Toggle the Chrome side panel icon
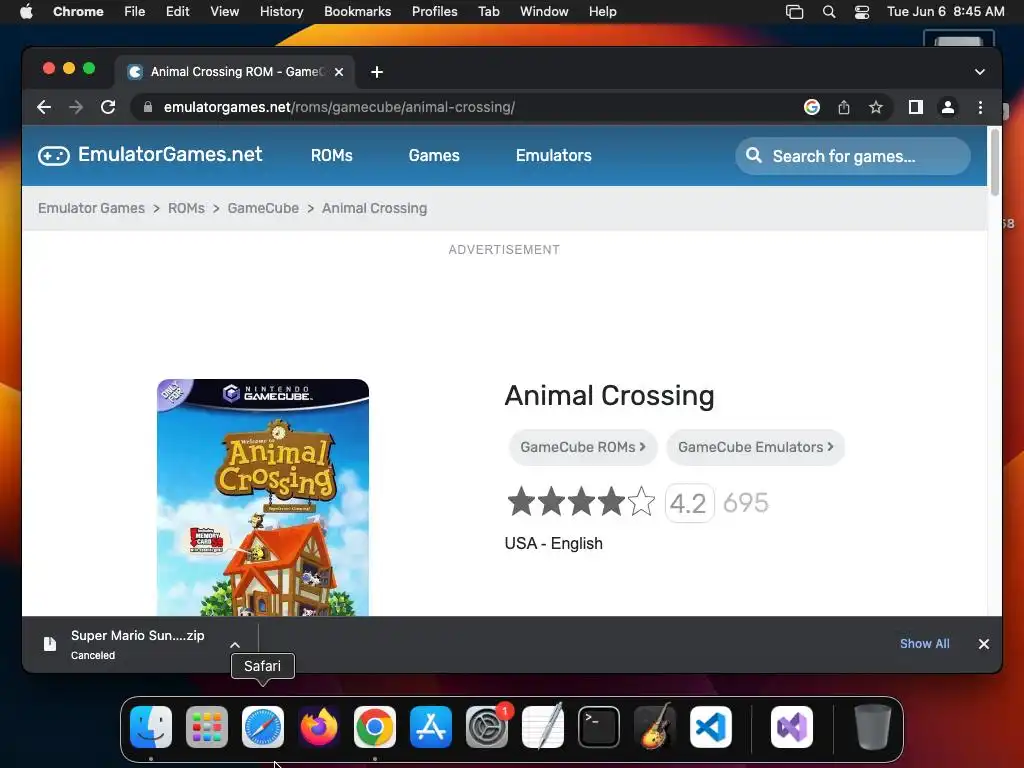 coord(916,107)
